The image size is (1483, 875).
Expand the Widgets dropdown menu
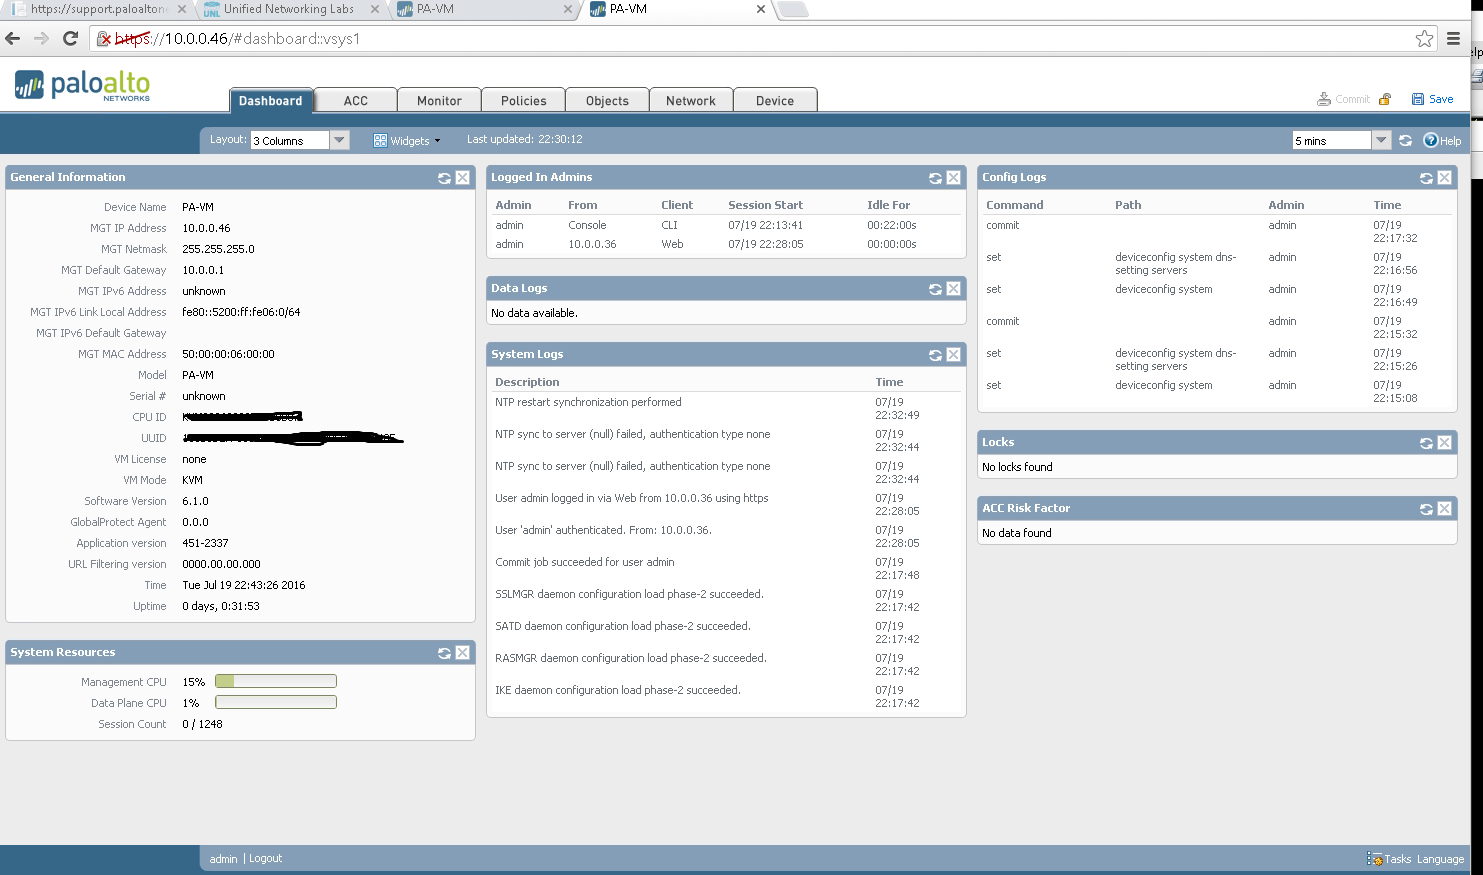(x=407, y=141)
